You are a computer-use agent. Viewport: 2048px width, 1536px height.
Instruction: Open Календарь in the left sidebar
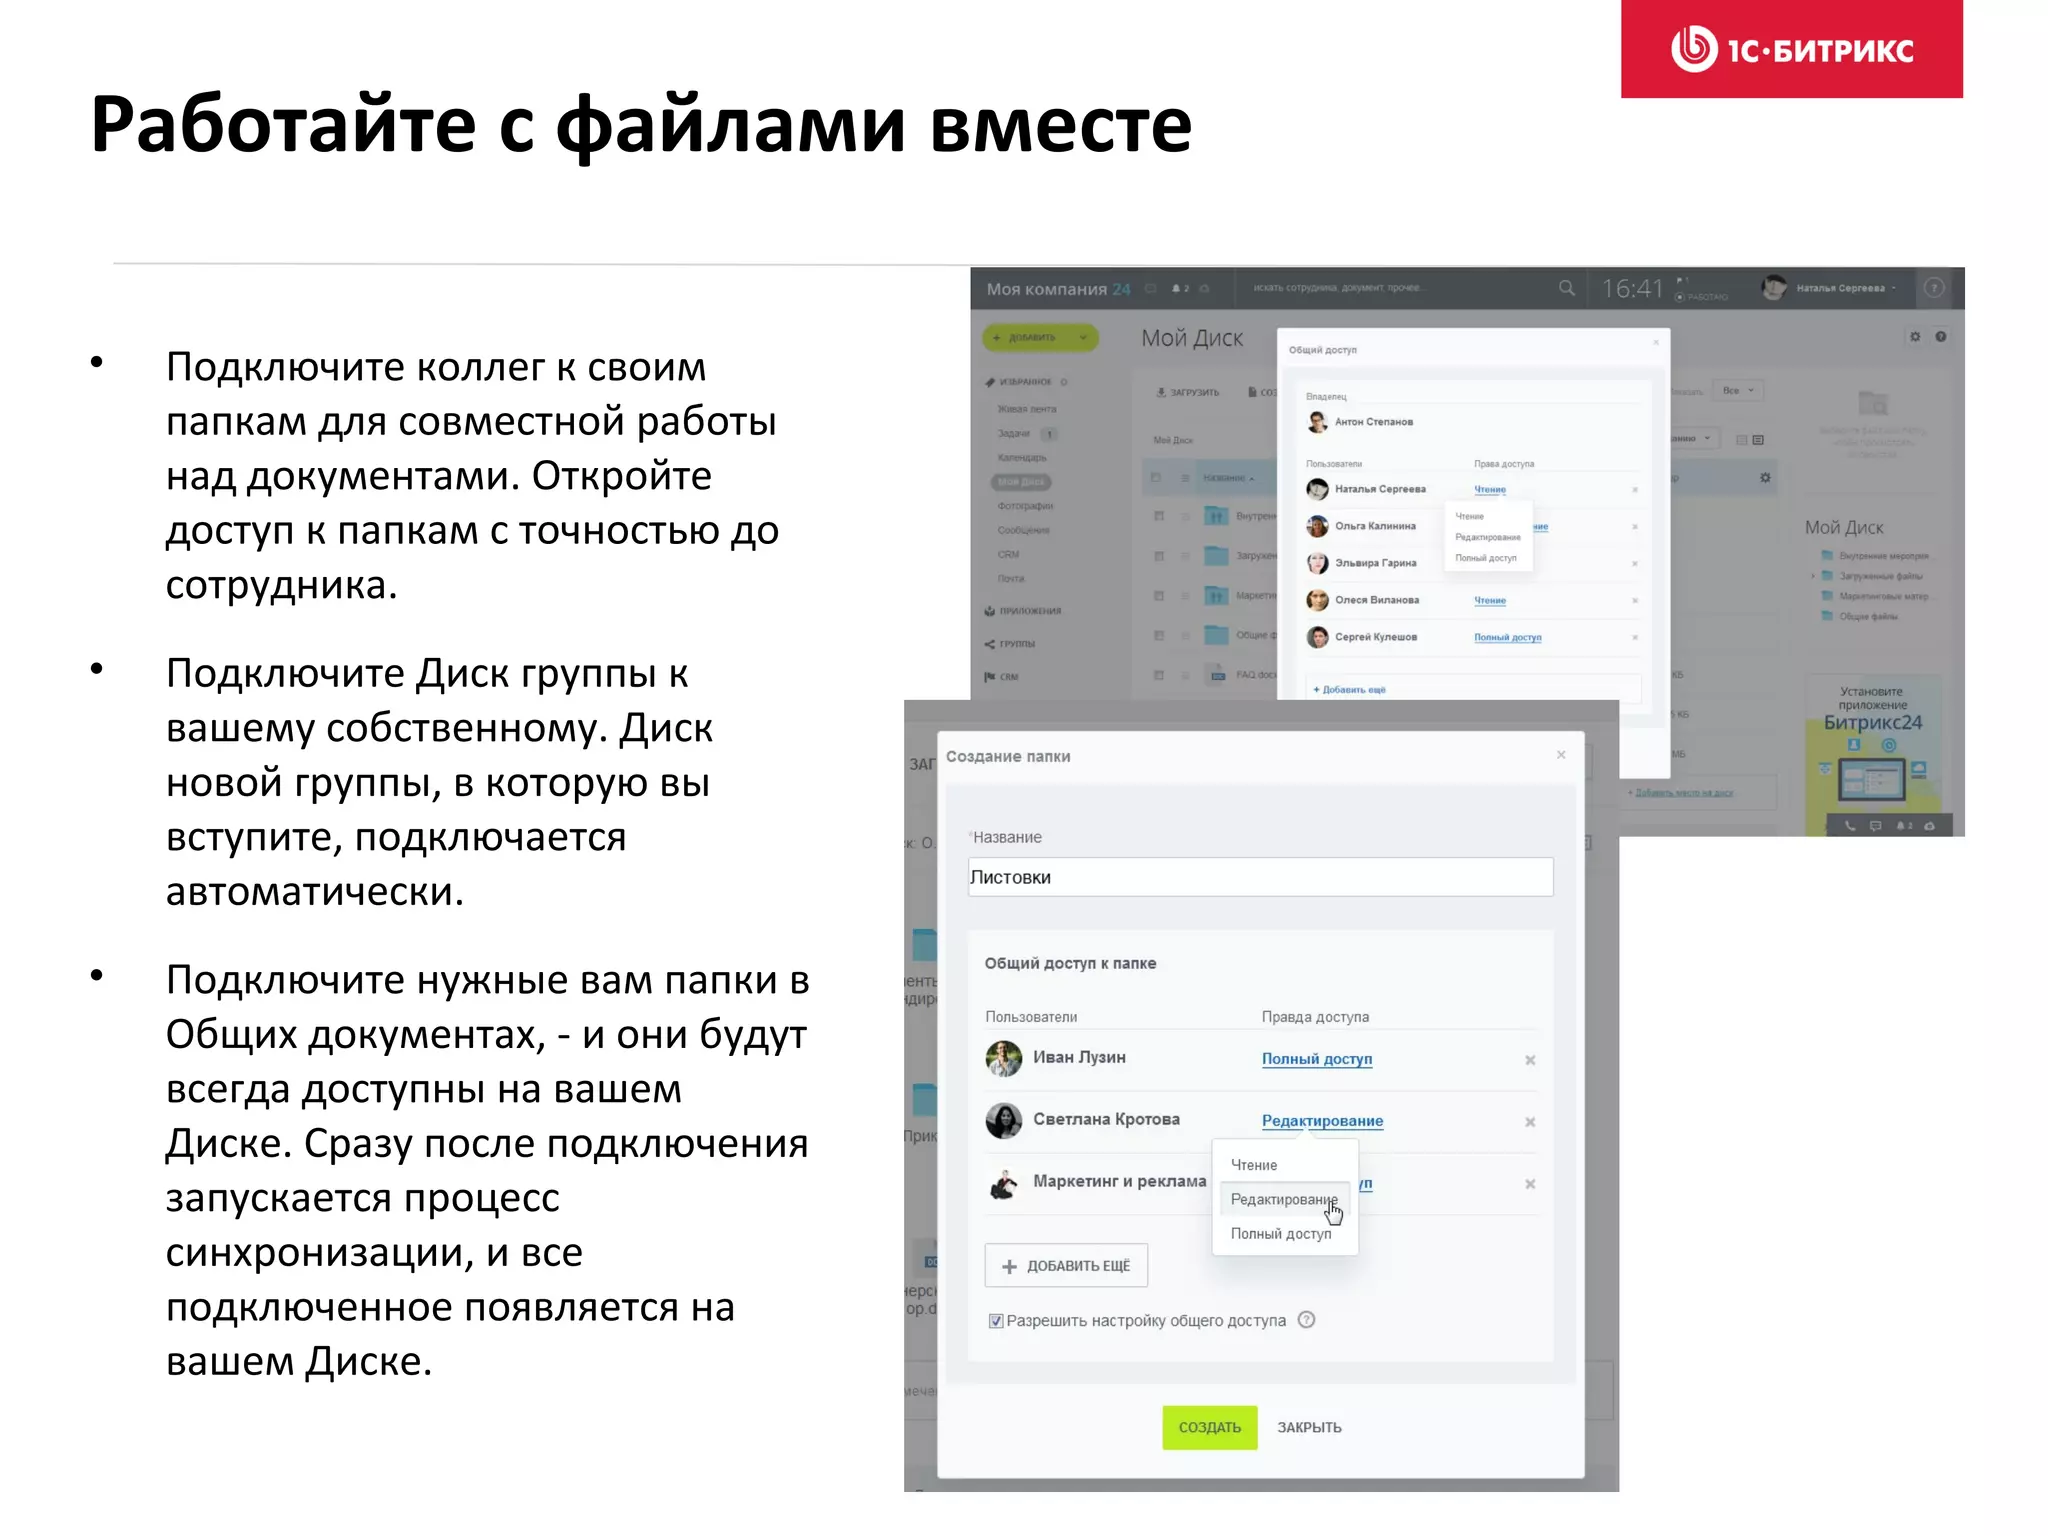pyautogui.click(x=1022, y=458)
